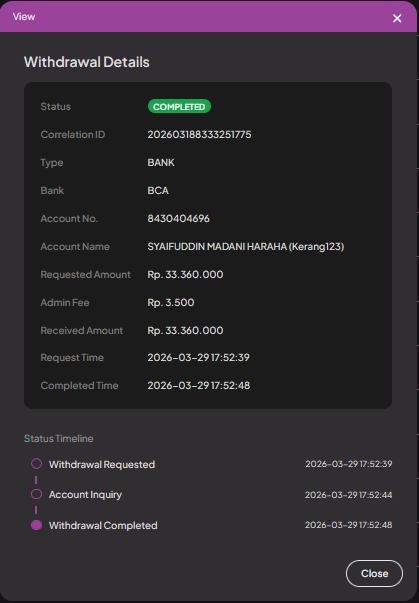Click the Withdrawal Details heading
The image size is (419, 603).
[86, 62]
